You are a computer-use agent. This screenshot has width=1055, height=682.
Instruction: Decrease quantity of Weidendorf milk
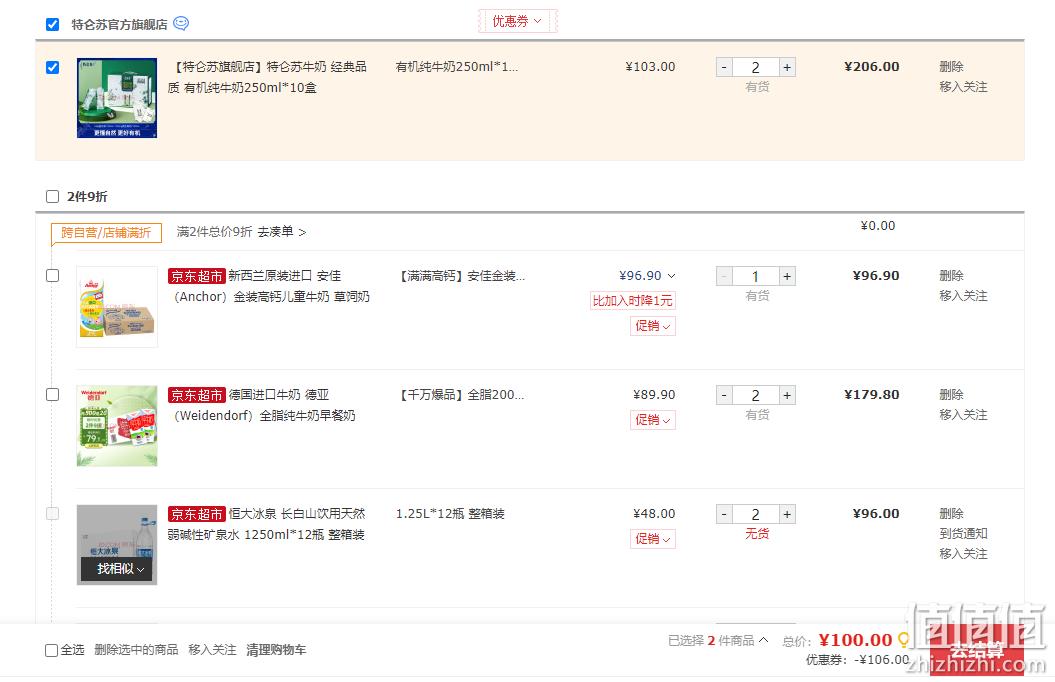[724, 395]
